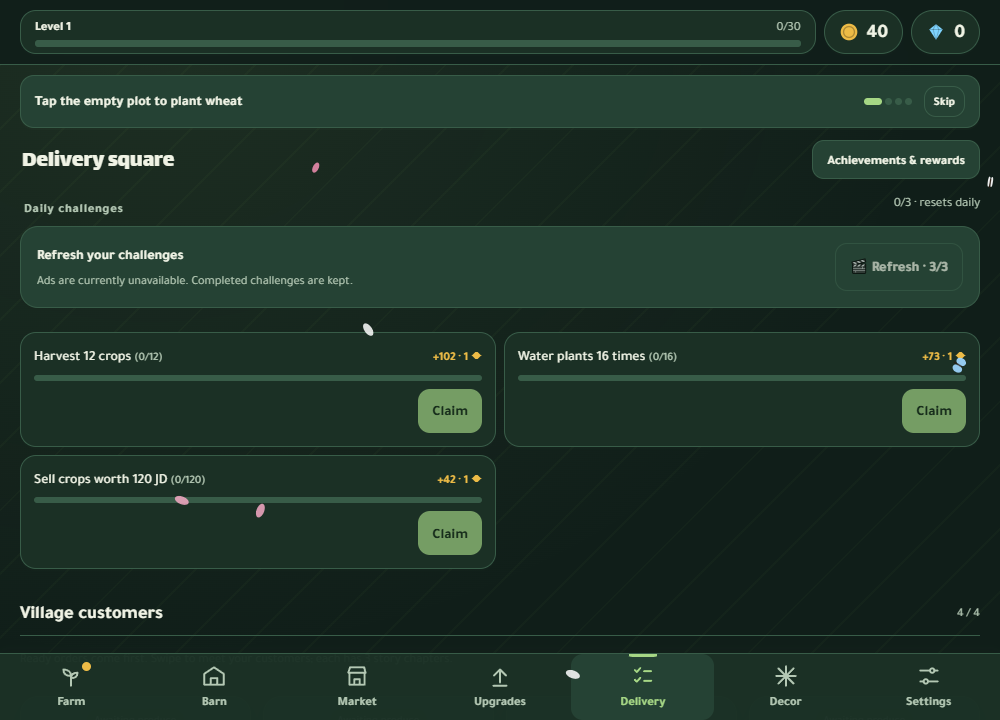Open the Settings tab
The image size is (1000, 720).
click(x=928, y=687)
